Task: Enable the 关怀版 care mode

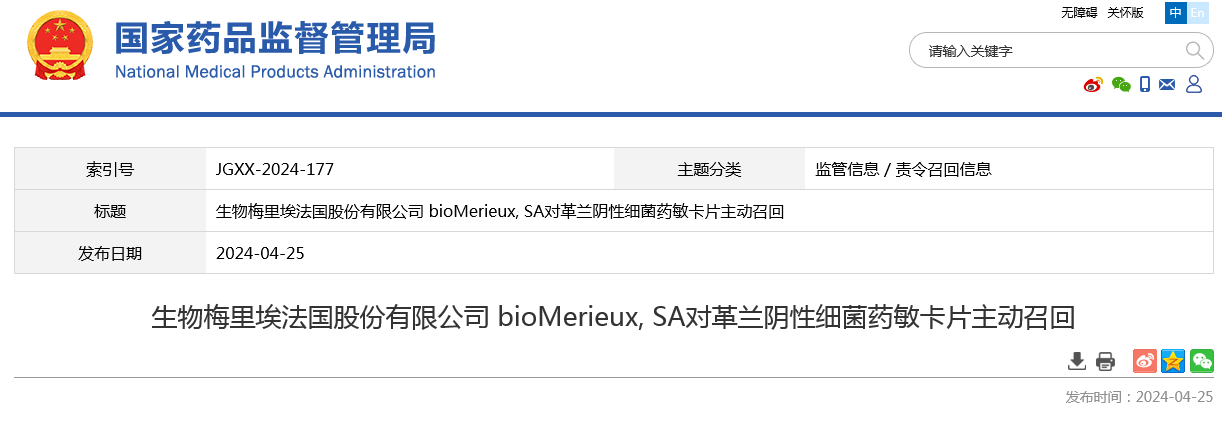Action: pos(1125,13)
